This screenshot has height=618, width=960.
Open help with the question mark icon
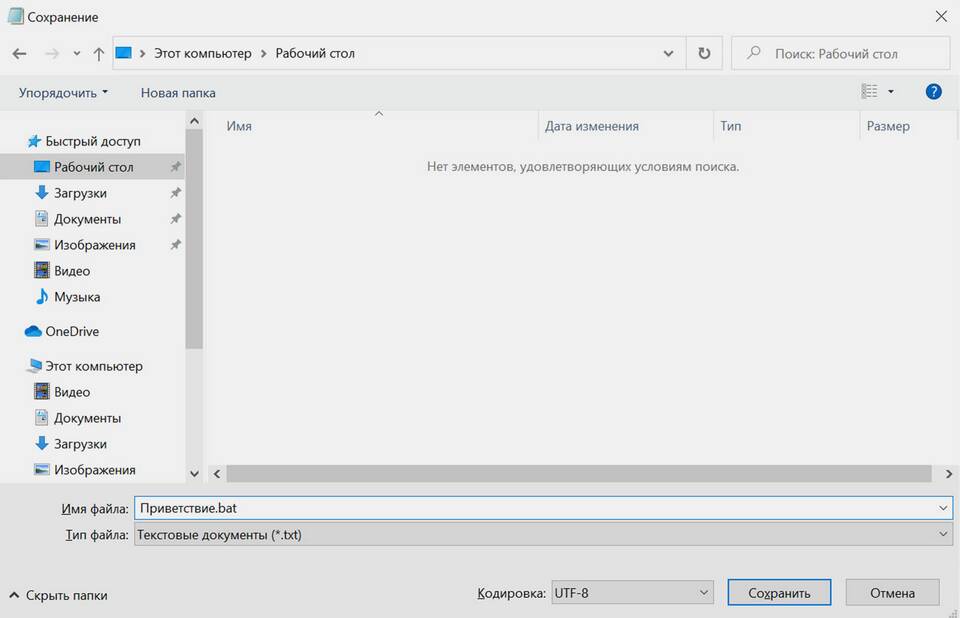point(933,92)
